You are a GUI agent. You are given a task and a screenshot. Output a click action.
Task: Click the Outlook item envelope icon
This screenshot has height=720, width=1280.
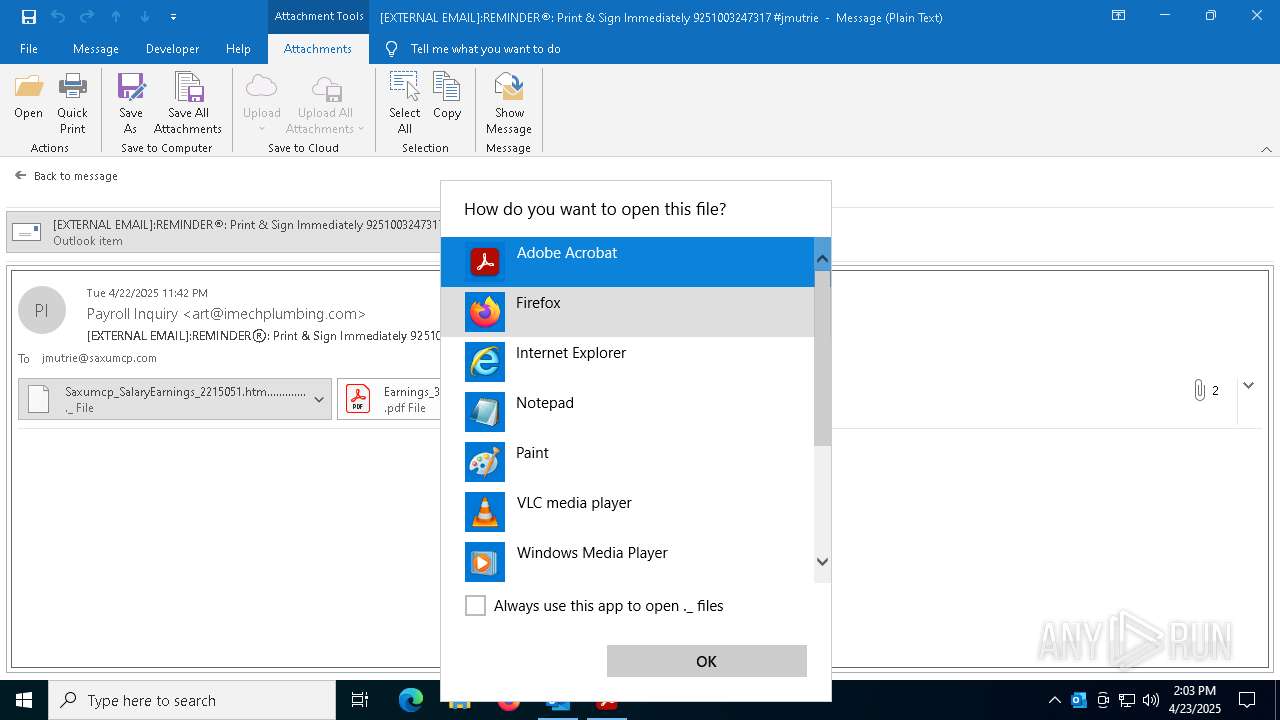(27, 232)
